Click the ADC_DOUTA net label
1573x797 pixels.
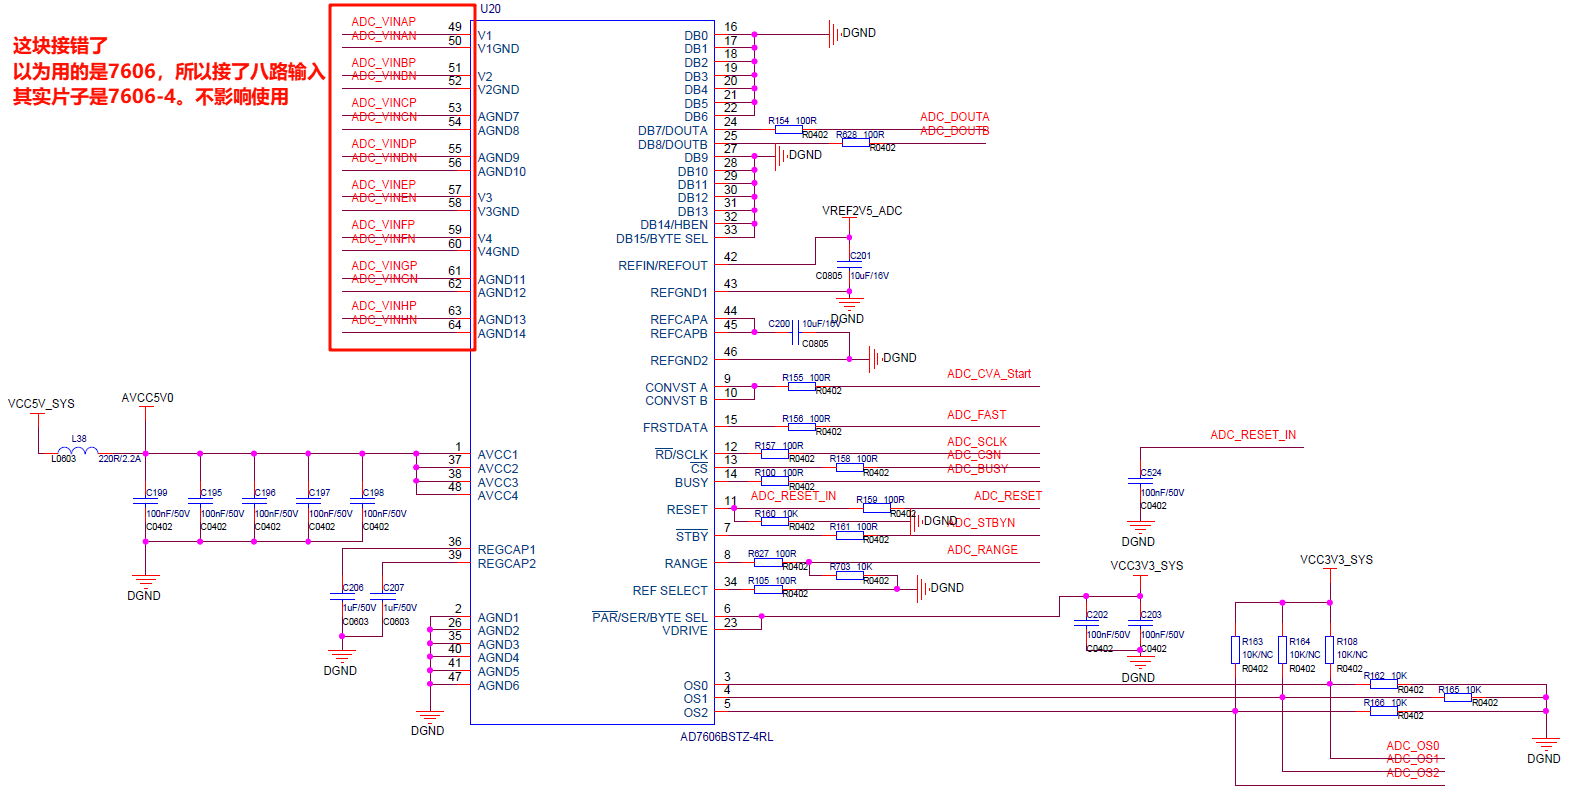tap(954, 117)
